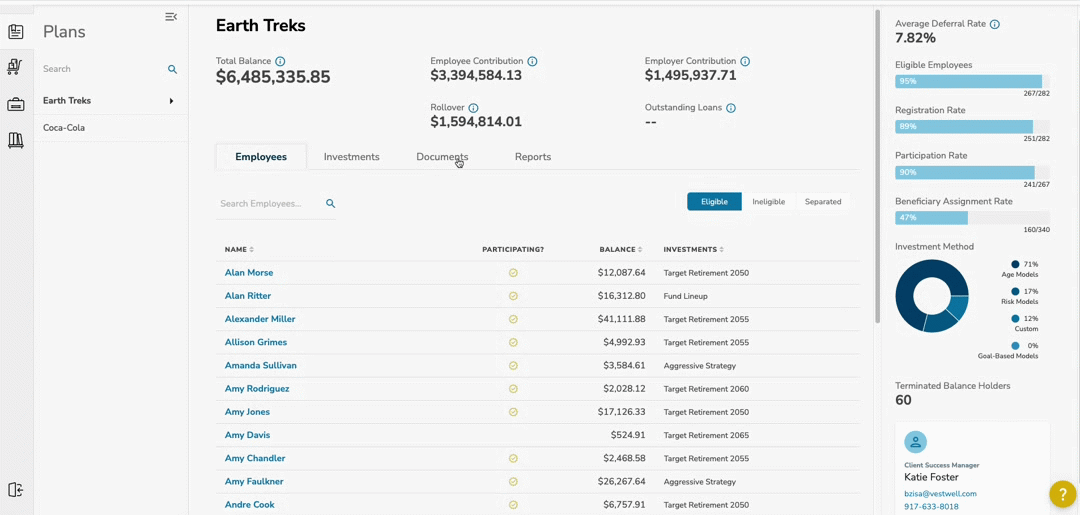1080x515 pixels.
Task: Click Amanda Sullivan's participating check icon
Action: tap(513, 366)
